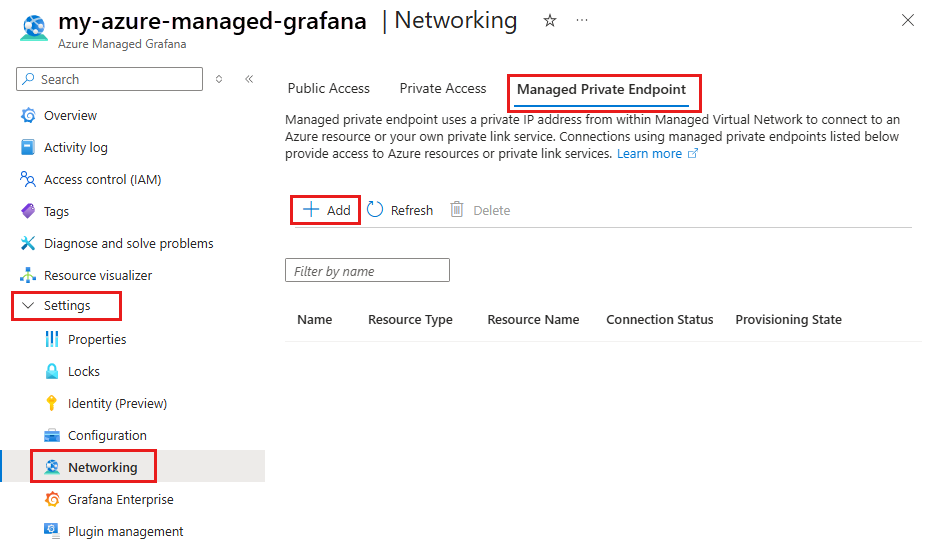Click the Azure Managed Grafana resource icon
Screen dimensions: 944x548
pos(34,28)
